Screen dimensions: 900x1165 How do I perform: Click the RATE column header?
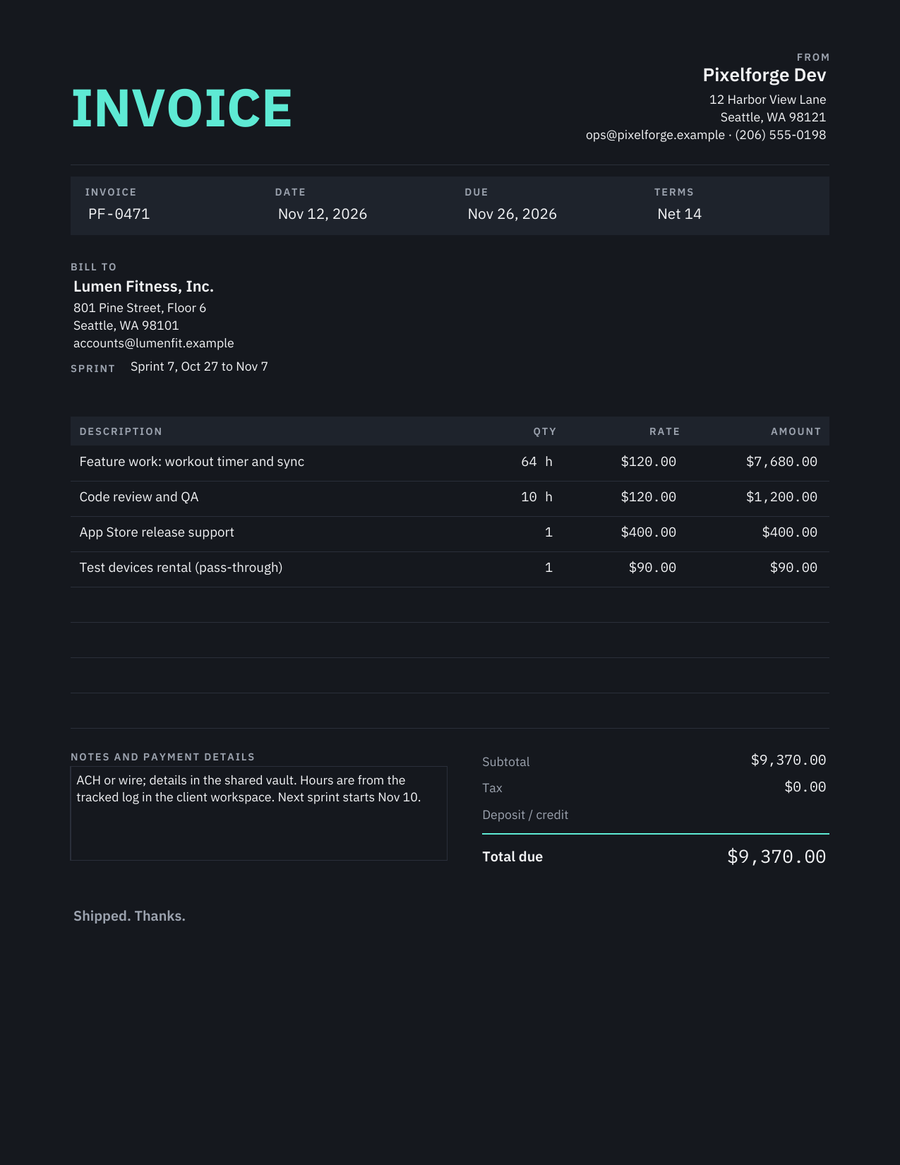[664, 432]
